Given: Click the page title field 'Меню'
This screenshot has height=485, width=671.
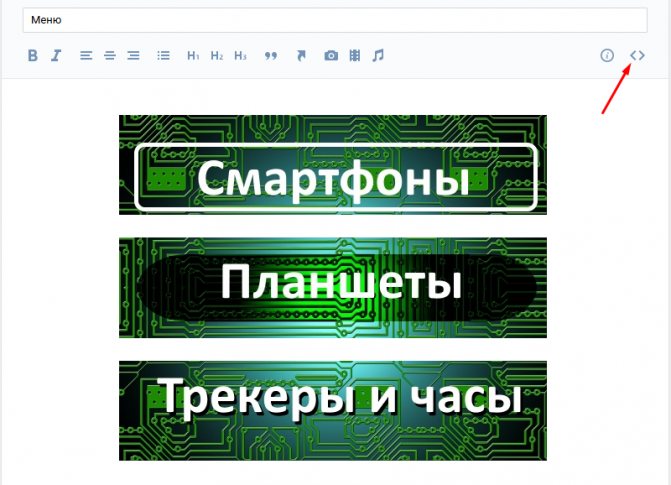Looking at the screenshot, I should (335, 20).
